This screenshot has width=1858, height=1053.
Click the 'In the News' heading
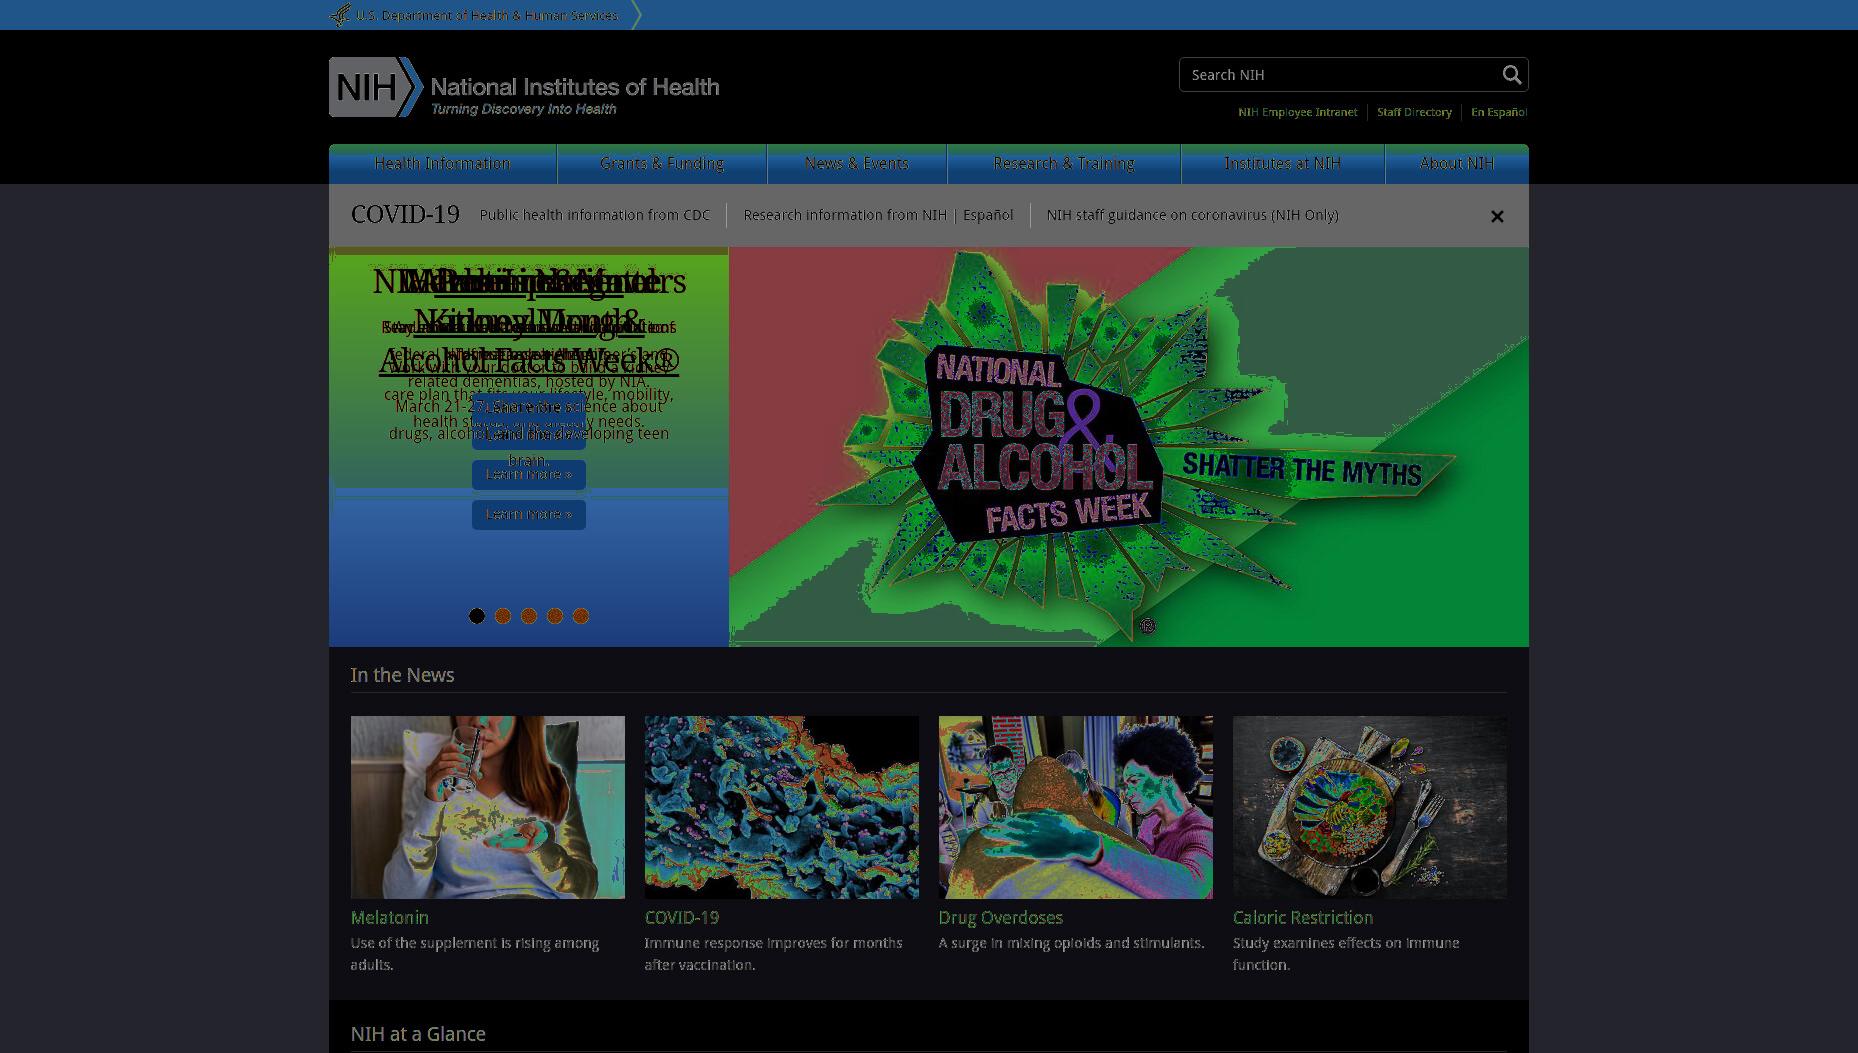pyautogui.click(x=402, y=675)
